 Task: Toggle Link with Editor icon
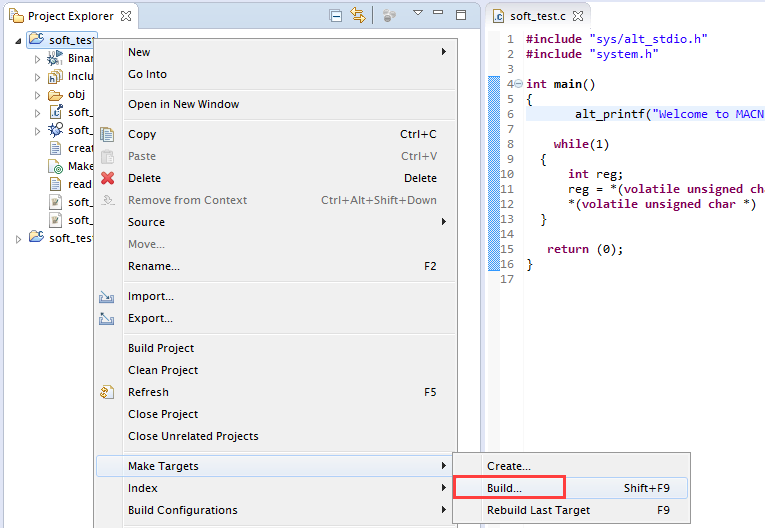[x=358, y=16]
